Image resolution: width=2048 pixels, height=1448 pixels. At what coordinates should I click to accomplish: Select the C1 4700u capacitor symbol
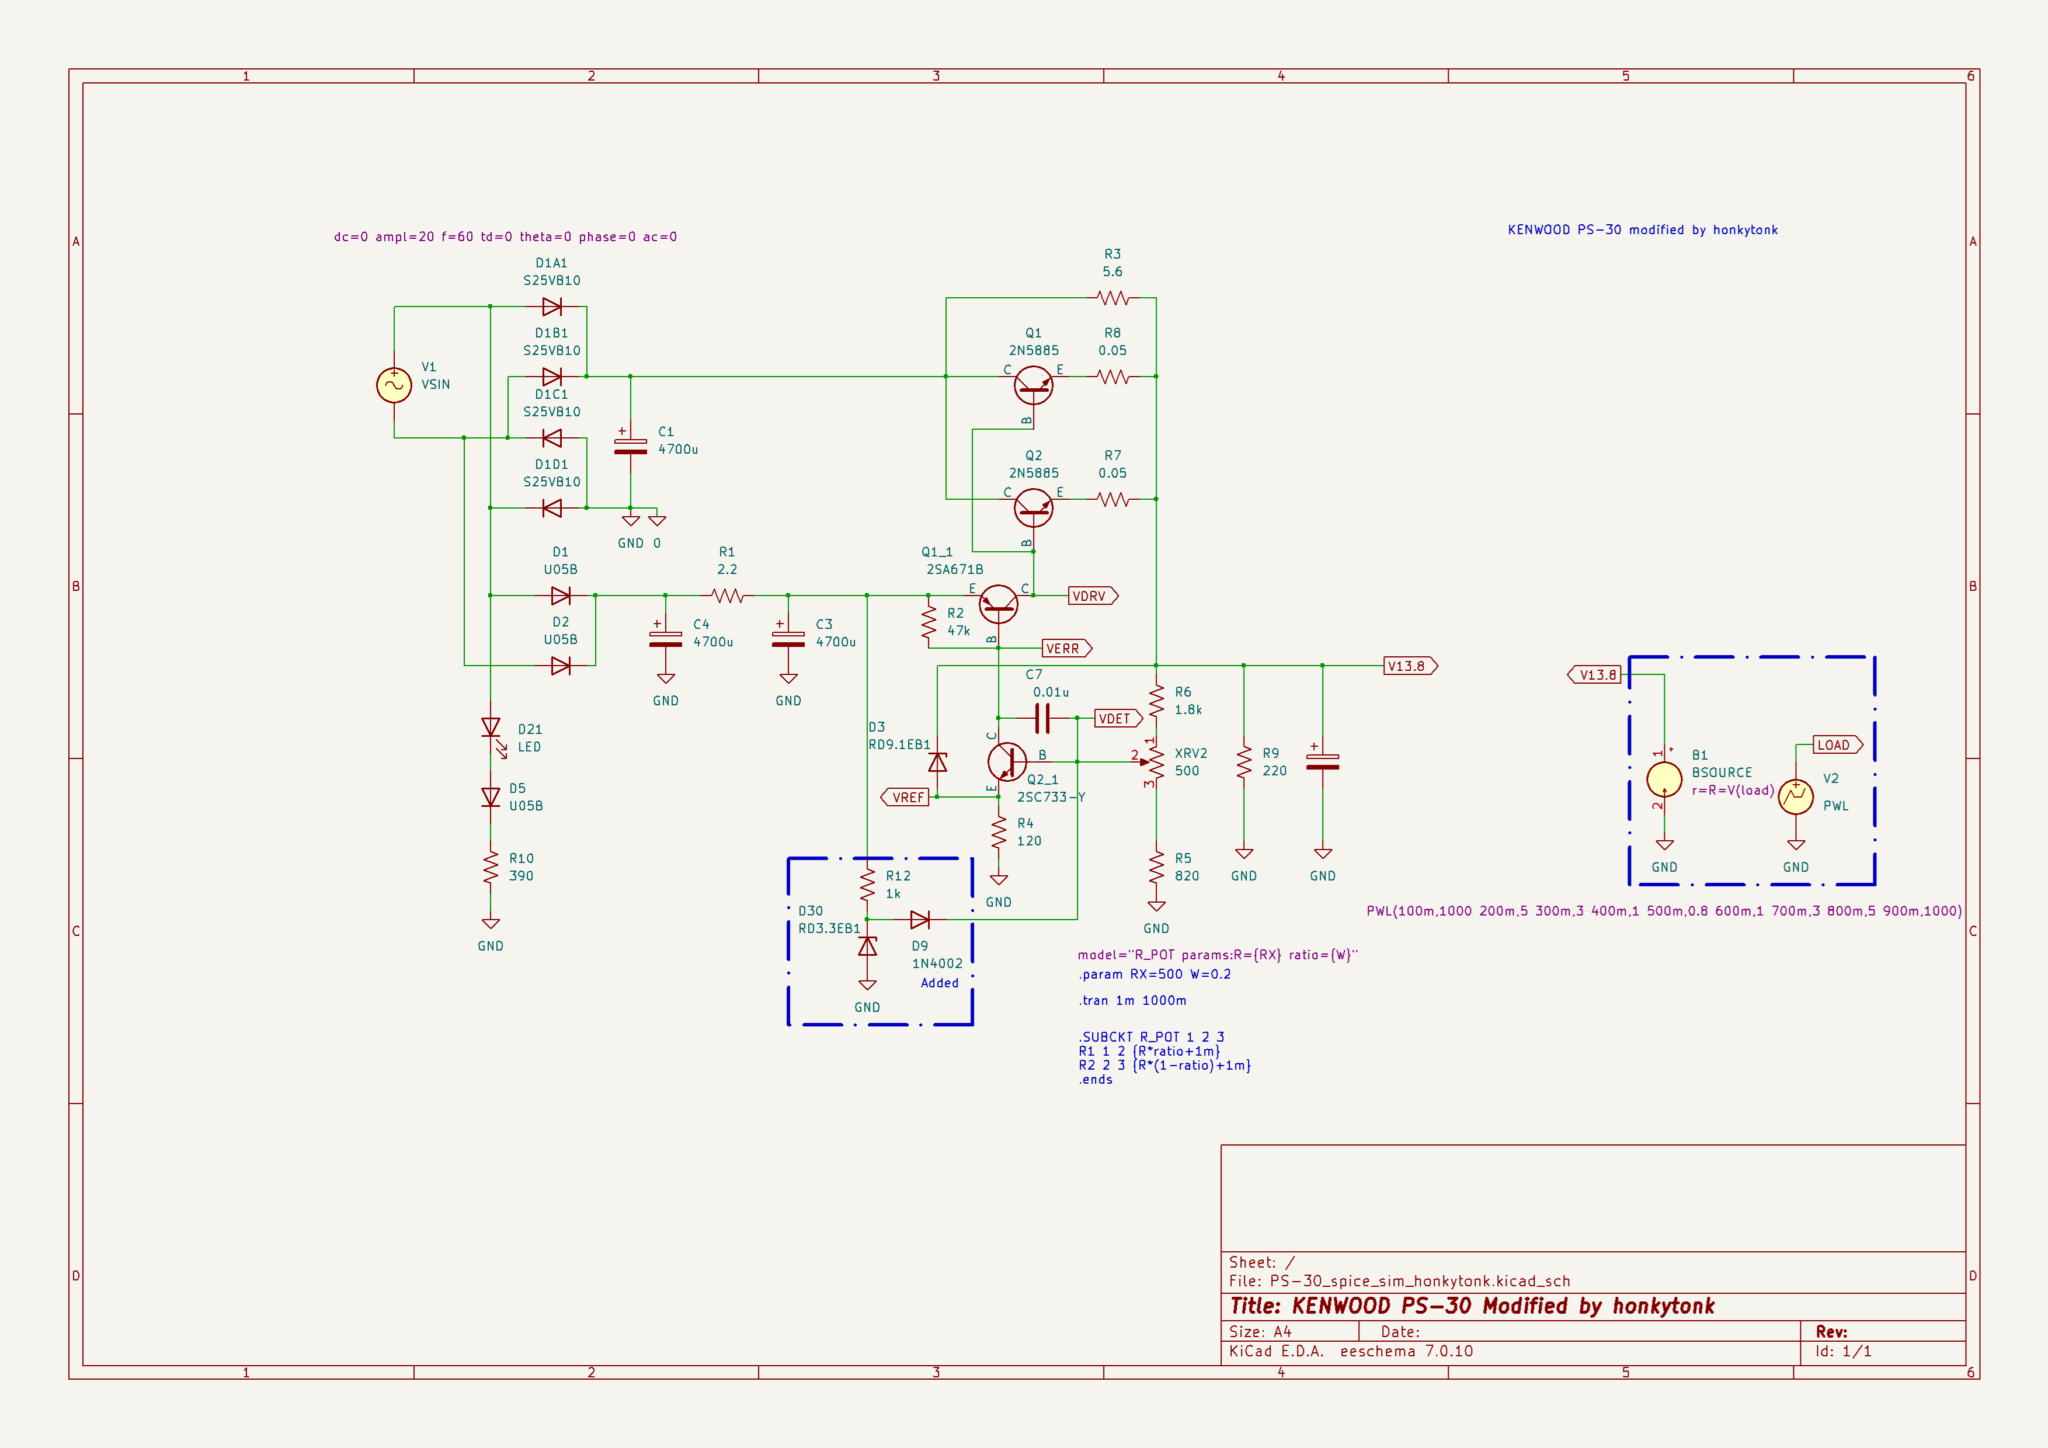pos(630,446)
